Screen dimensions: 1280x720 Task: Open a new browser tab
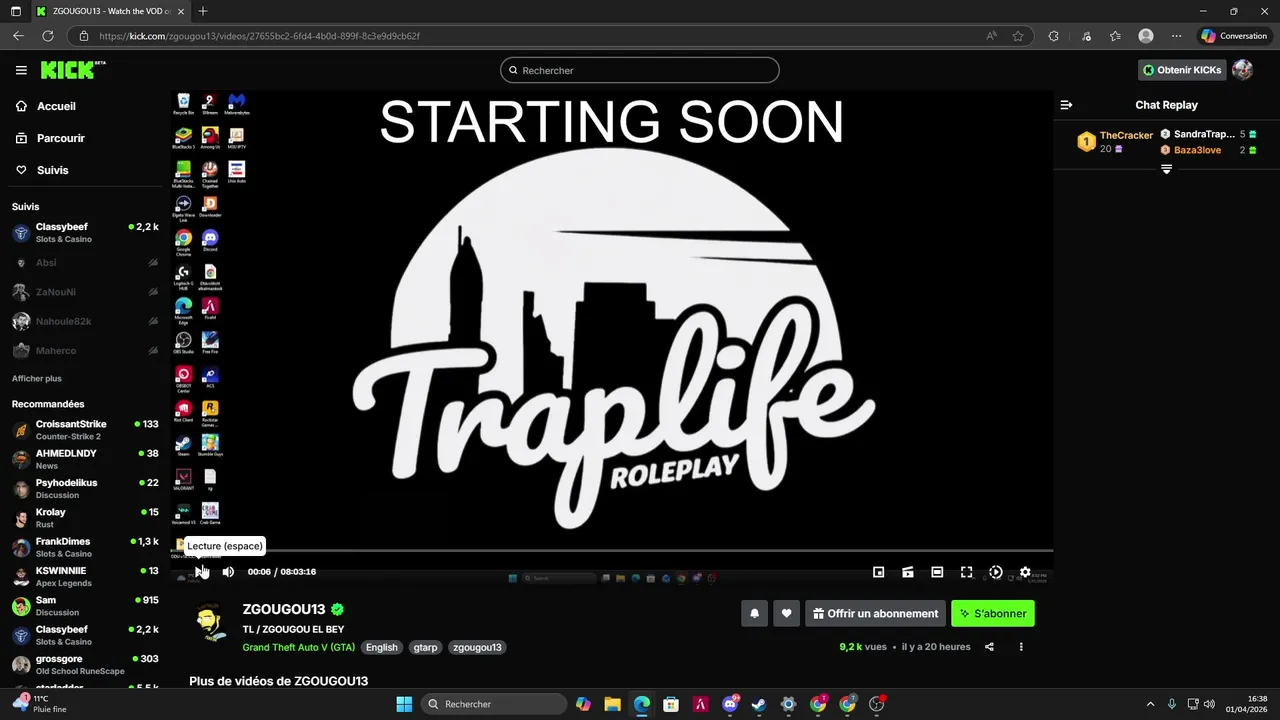(203, 11)
